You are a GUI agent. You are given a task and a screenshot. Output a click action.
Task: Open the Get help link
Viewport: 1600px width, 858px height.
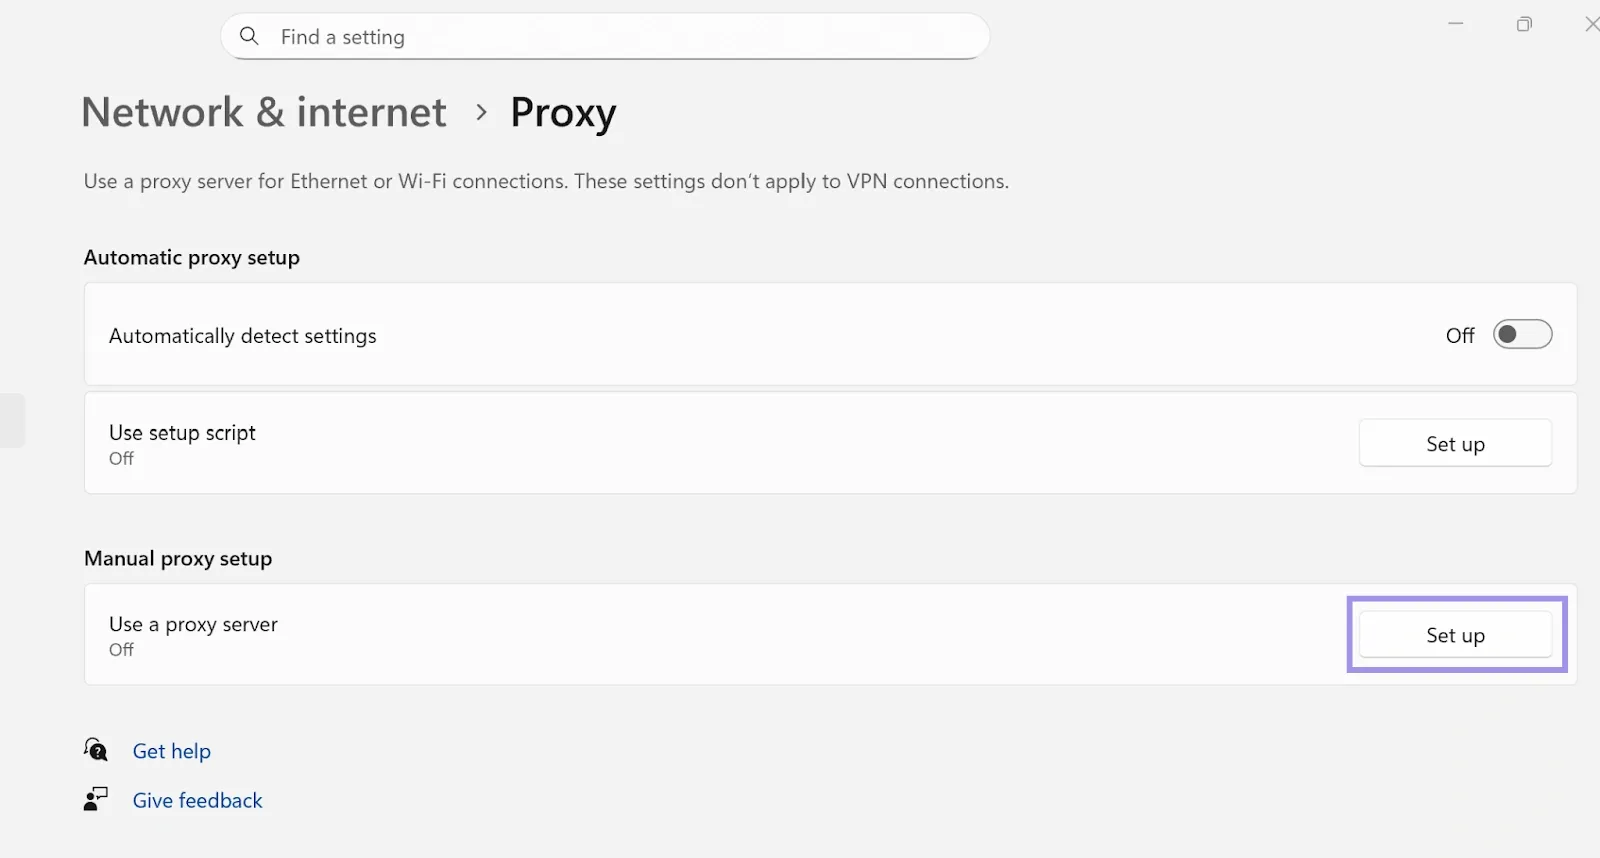pyautogui.click(x=171, y=750)
